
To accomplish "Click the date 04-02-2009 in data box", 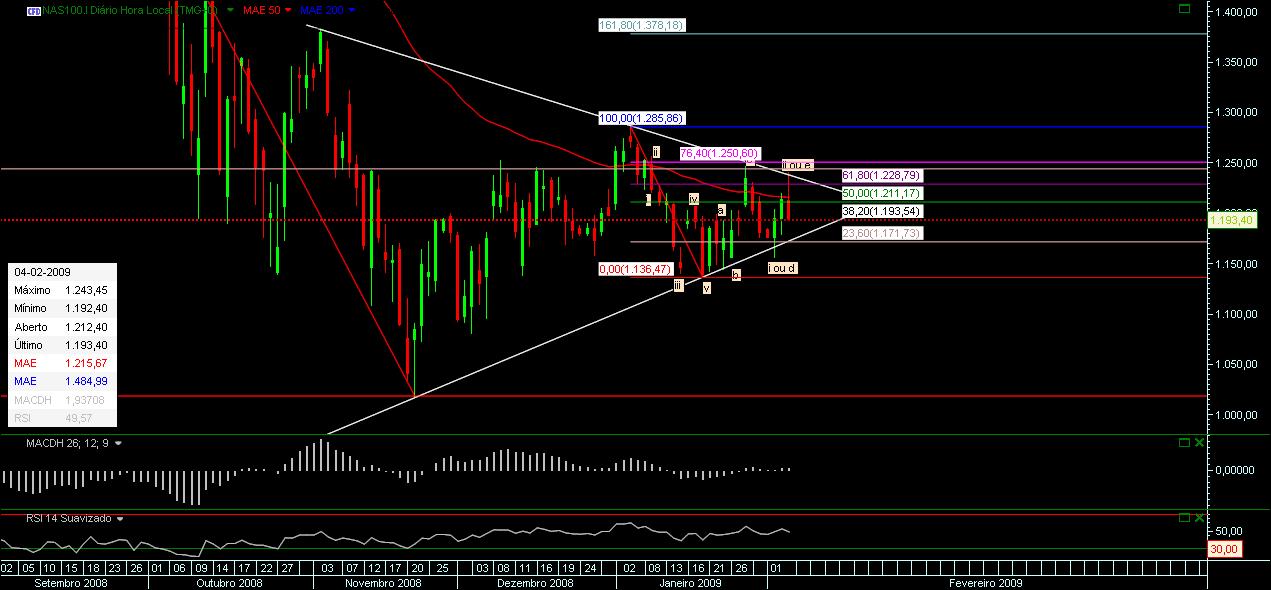I will coord(41,271).
